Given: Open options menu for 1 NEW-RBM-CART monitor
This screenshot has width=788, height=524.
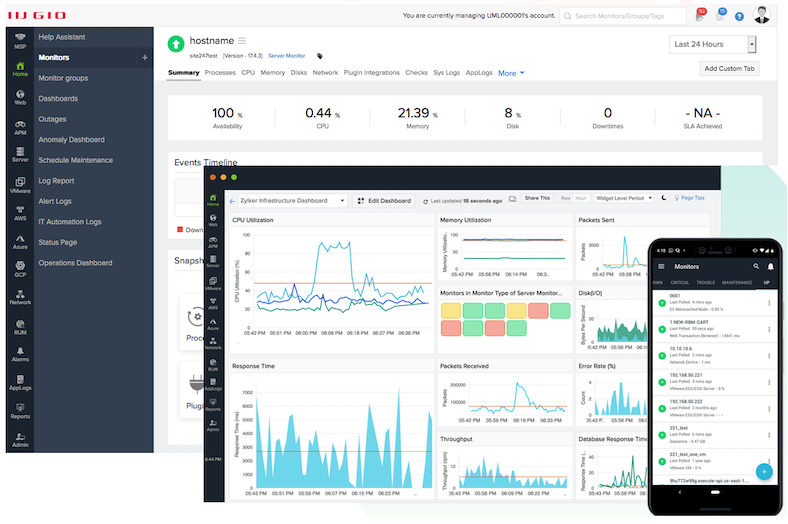Looking at the screenshot, I should click(769, 330).
